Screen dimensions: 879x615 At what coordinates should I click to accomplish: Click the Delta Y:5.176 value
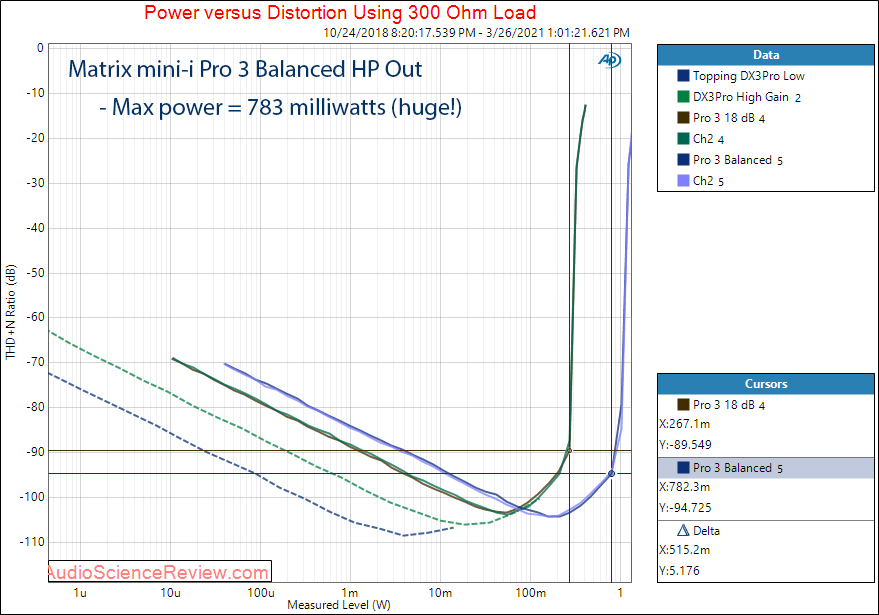[679, 571]
